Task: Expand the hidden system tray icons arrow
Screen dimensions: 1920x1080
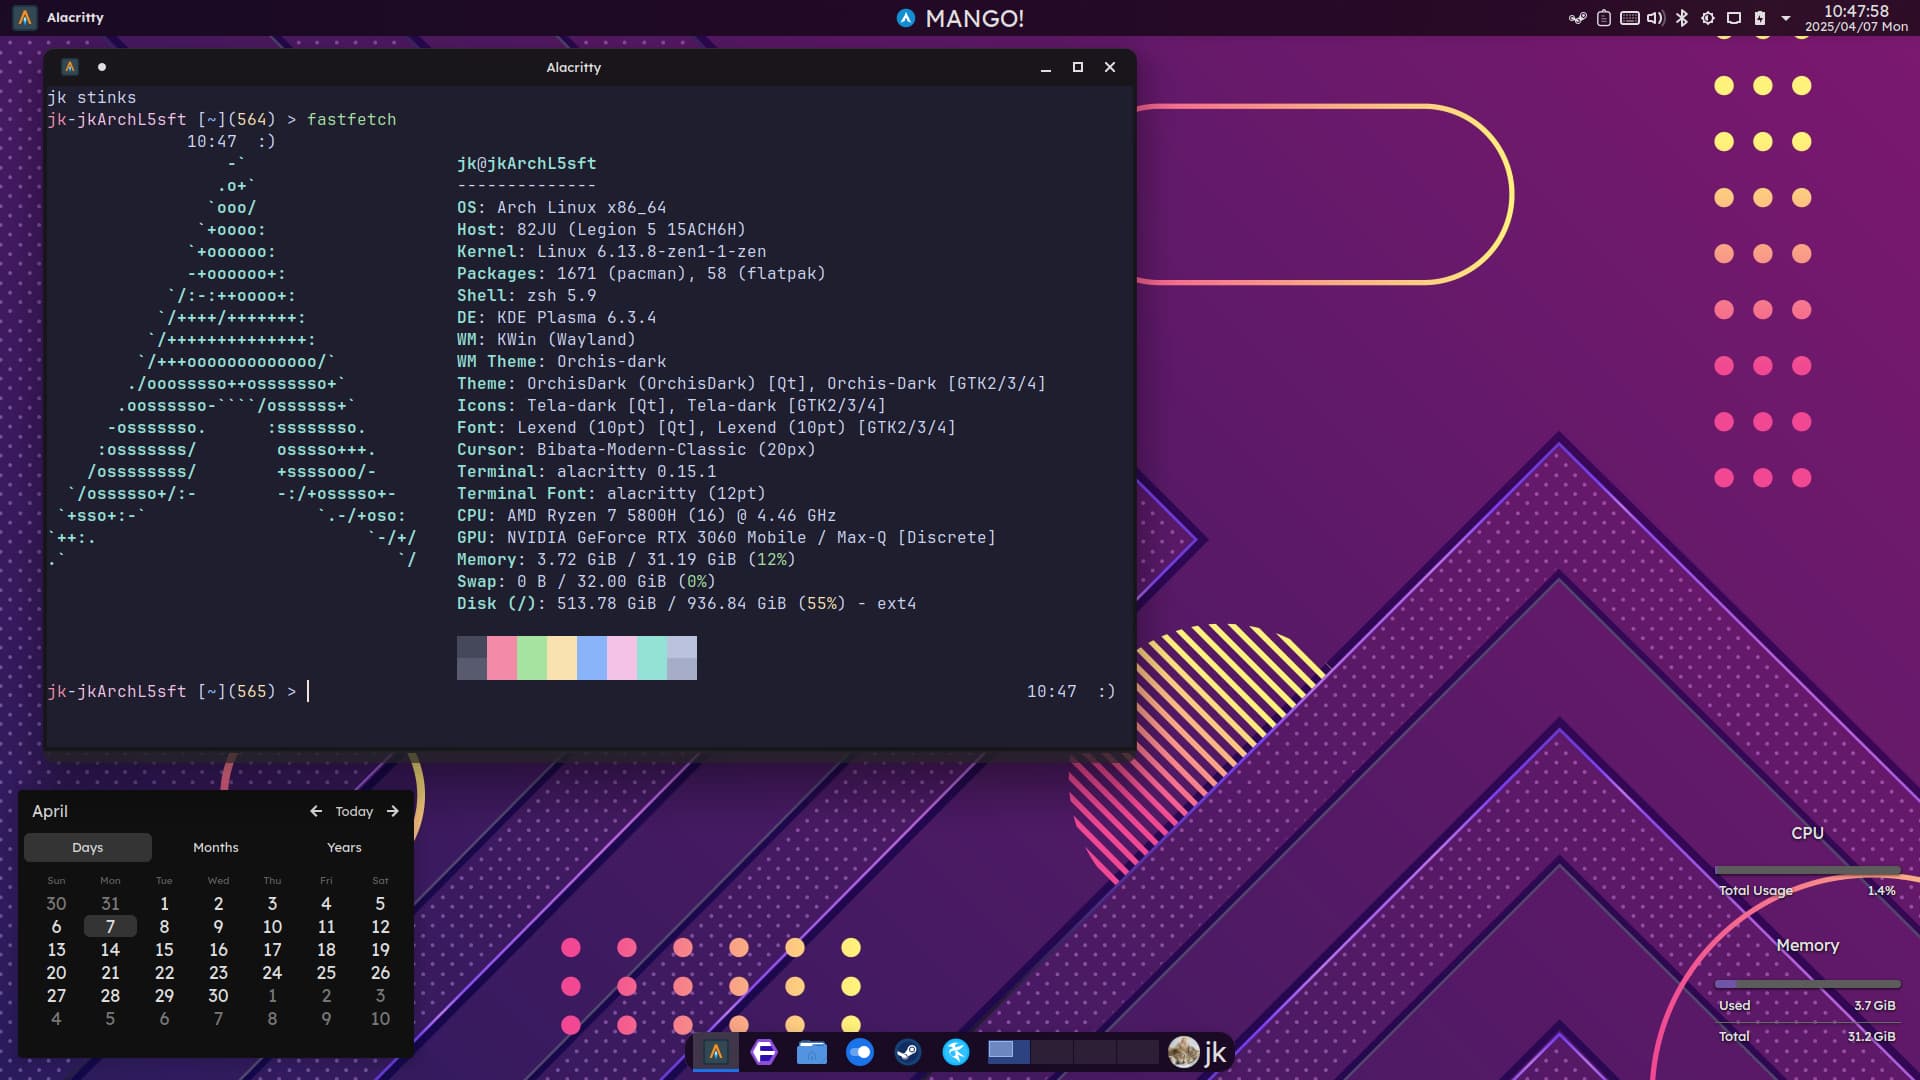Action: tap(1786, 18)
